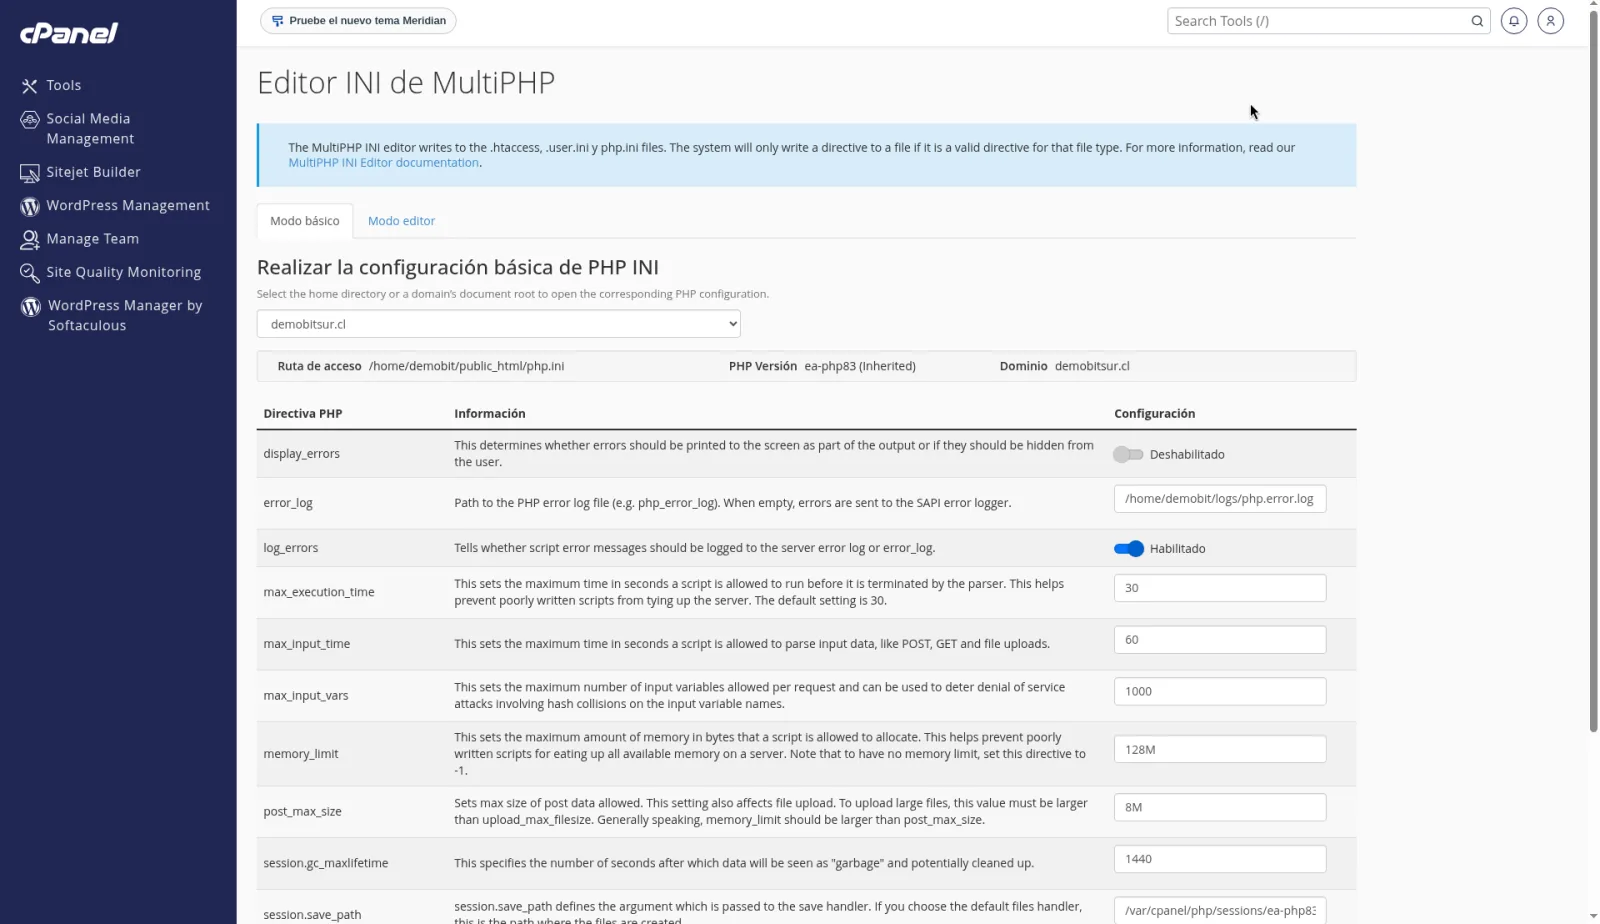Click the Sitejet Builder icon
Viewport: 1600px width, 924px height.
30,173
